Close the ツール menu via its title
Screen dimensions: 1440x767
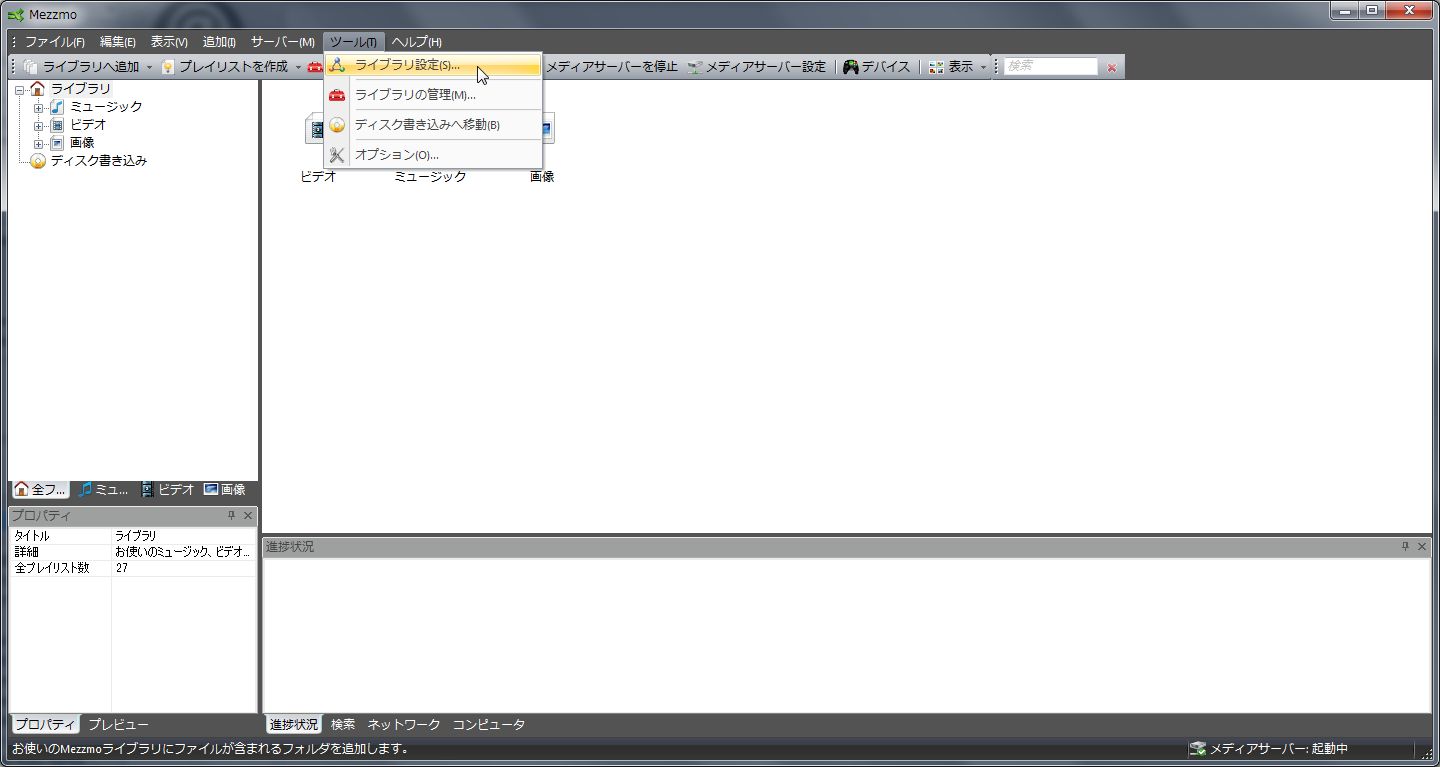(354, 42)
